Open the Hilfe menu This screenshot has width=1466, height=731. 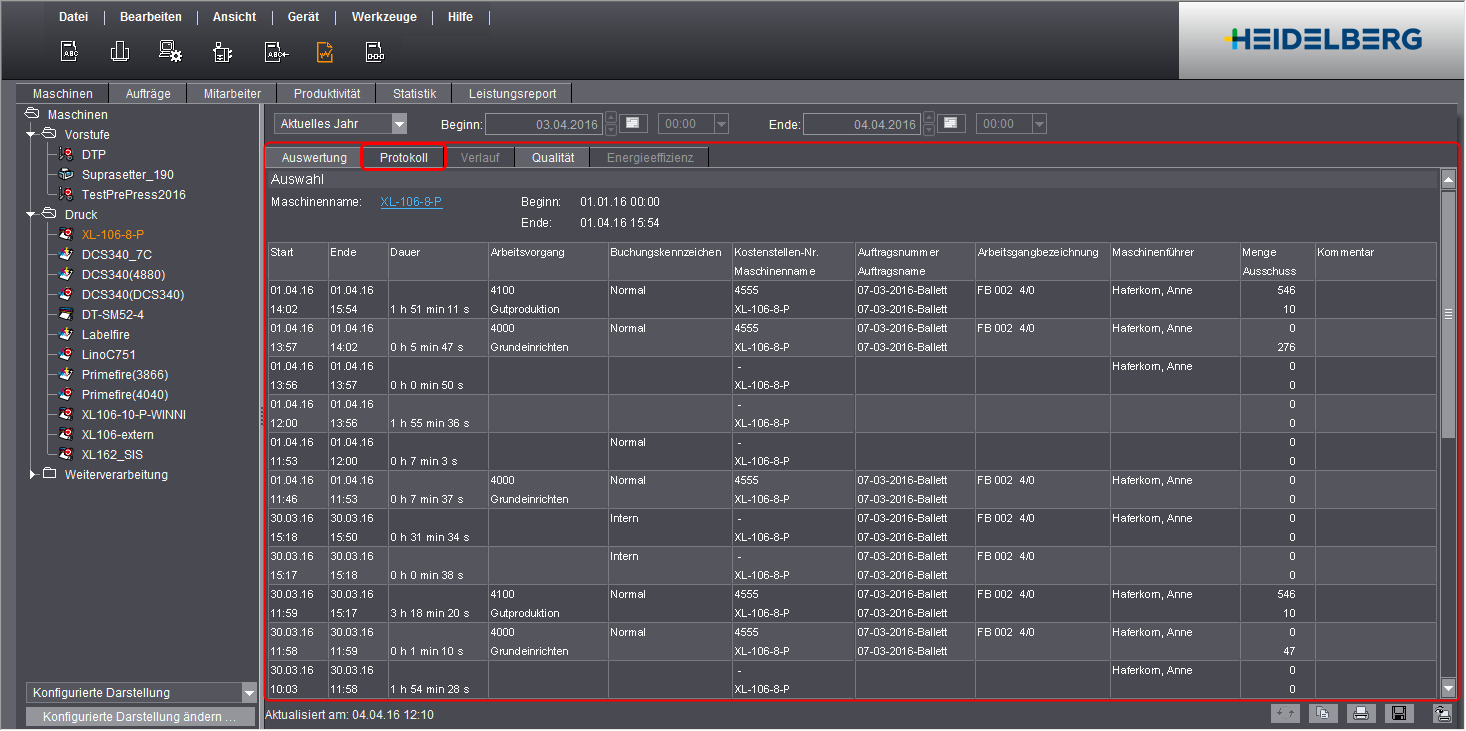click(x=460, y=17)
